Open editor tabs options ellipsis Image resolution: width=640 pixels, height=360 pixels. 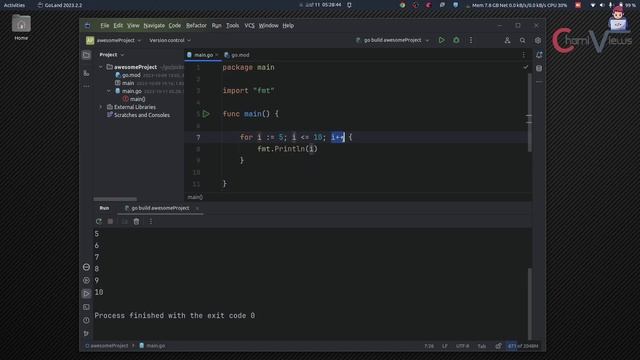tap(524, 55)
